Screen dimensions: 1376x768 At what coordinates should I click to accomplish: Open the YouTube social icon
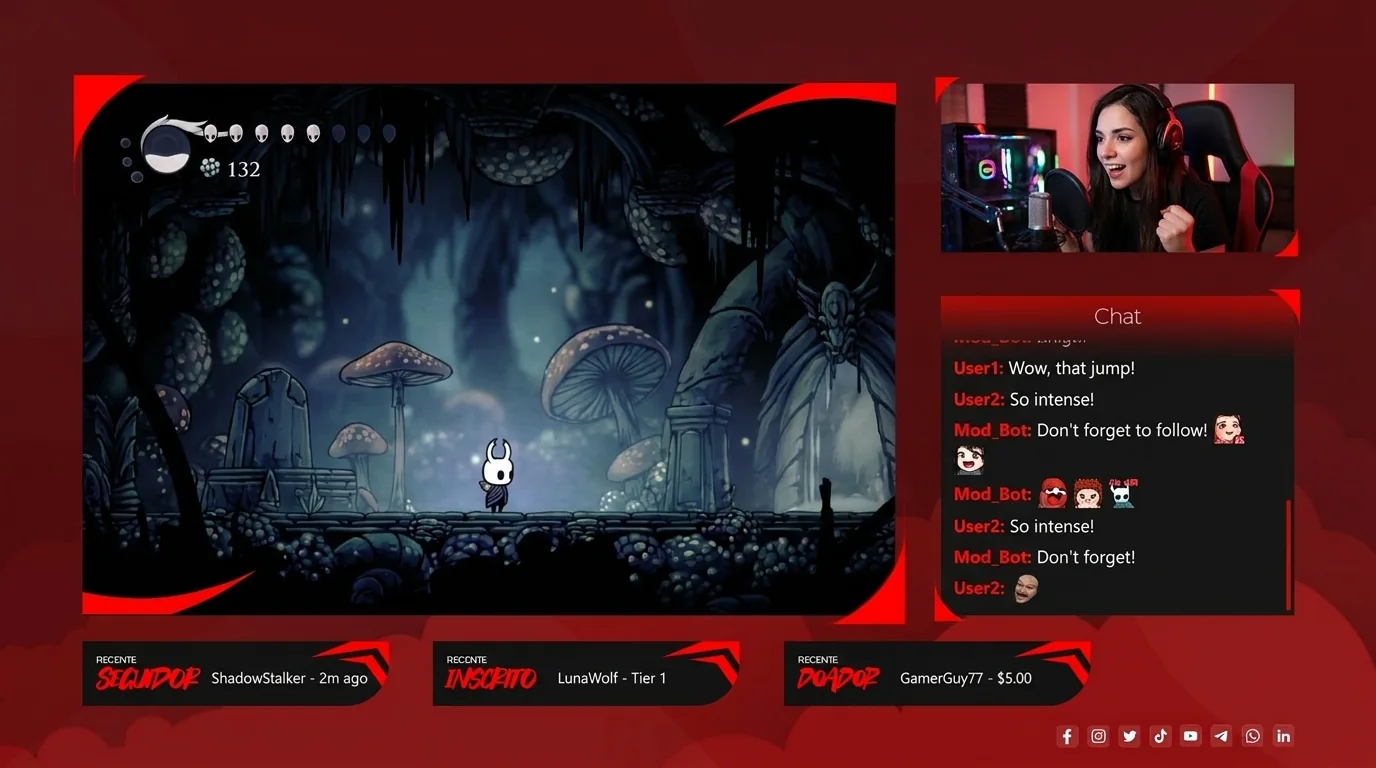click(1190, 736)
